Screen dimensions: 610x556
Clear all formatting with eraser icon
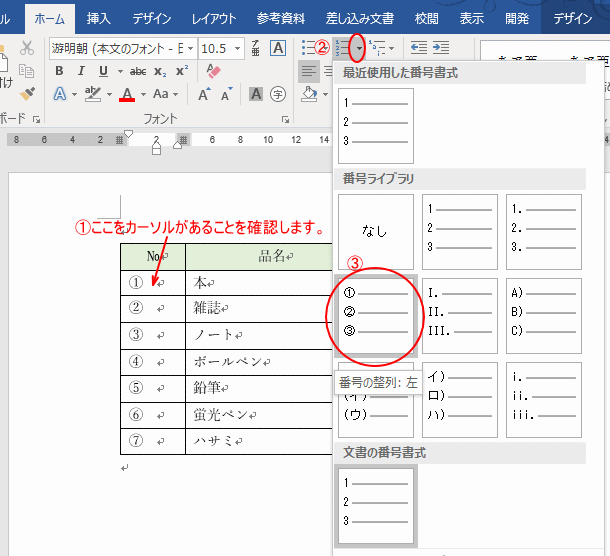pyautogui.click(x=213, y=71)
